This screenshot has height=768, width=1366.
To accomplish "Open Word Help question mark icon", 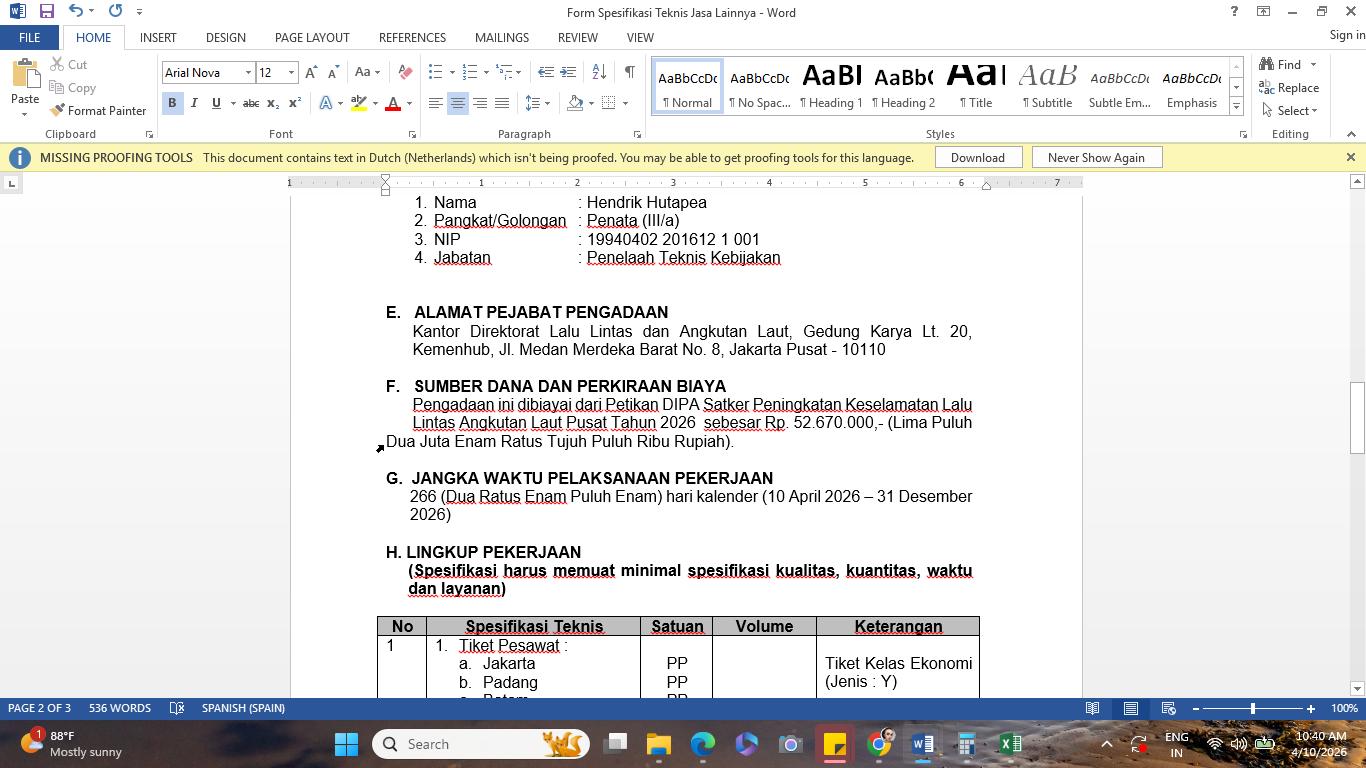I will click(1234, 12).
